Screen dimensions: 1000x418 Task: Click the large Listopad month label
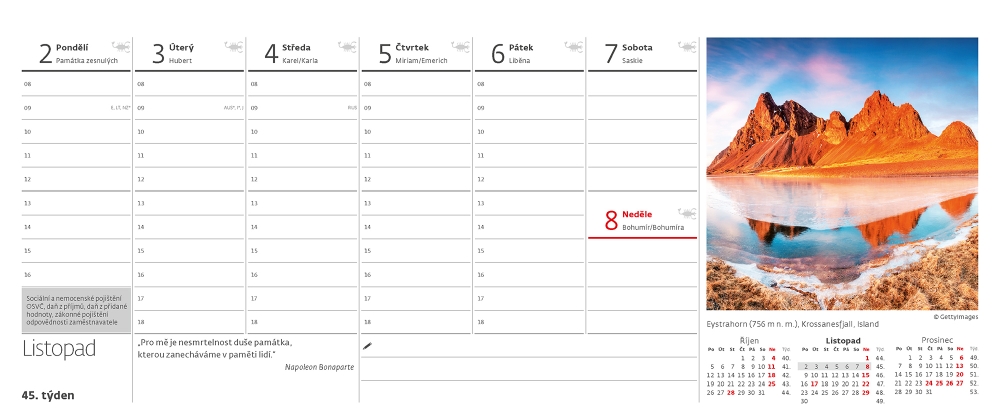click(x=58, y=349)
